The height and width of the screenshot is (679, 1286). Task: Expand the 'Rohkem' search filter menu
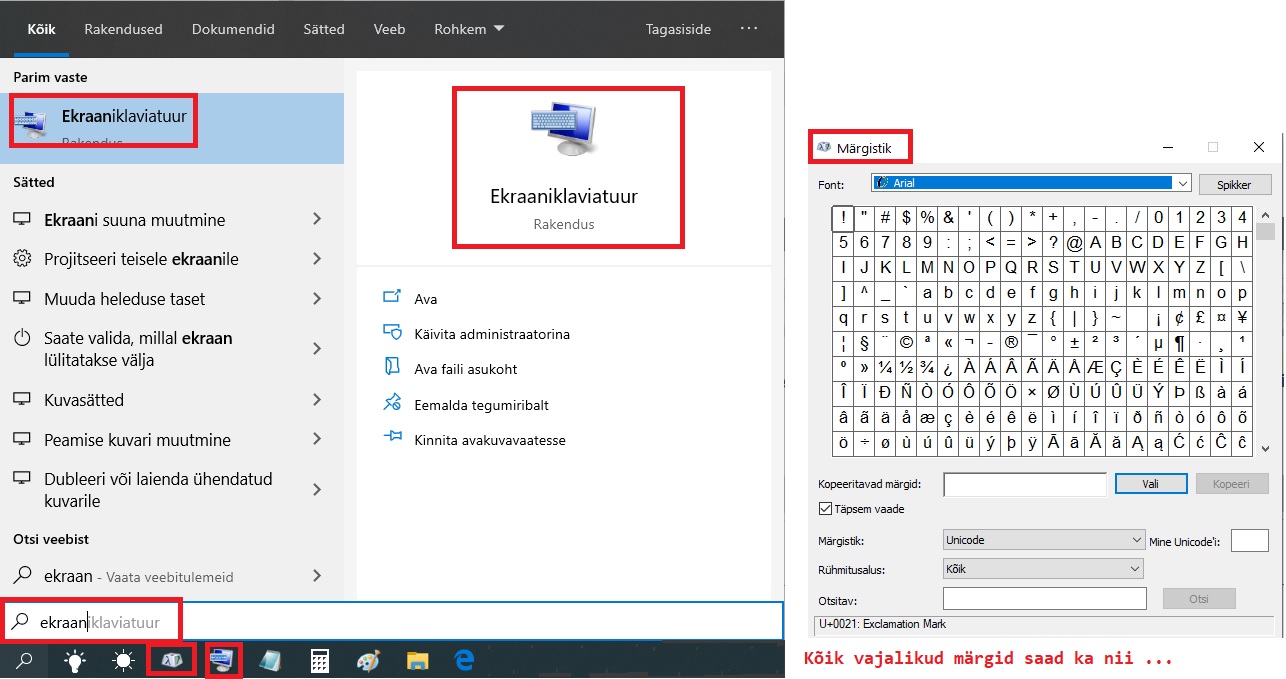(469, 29)
